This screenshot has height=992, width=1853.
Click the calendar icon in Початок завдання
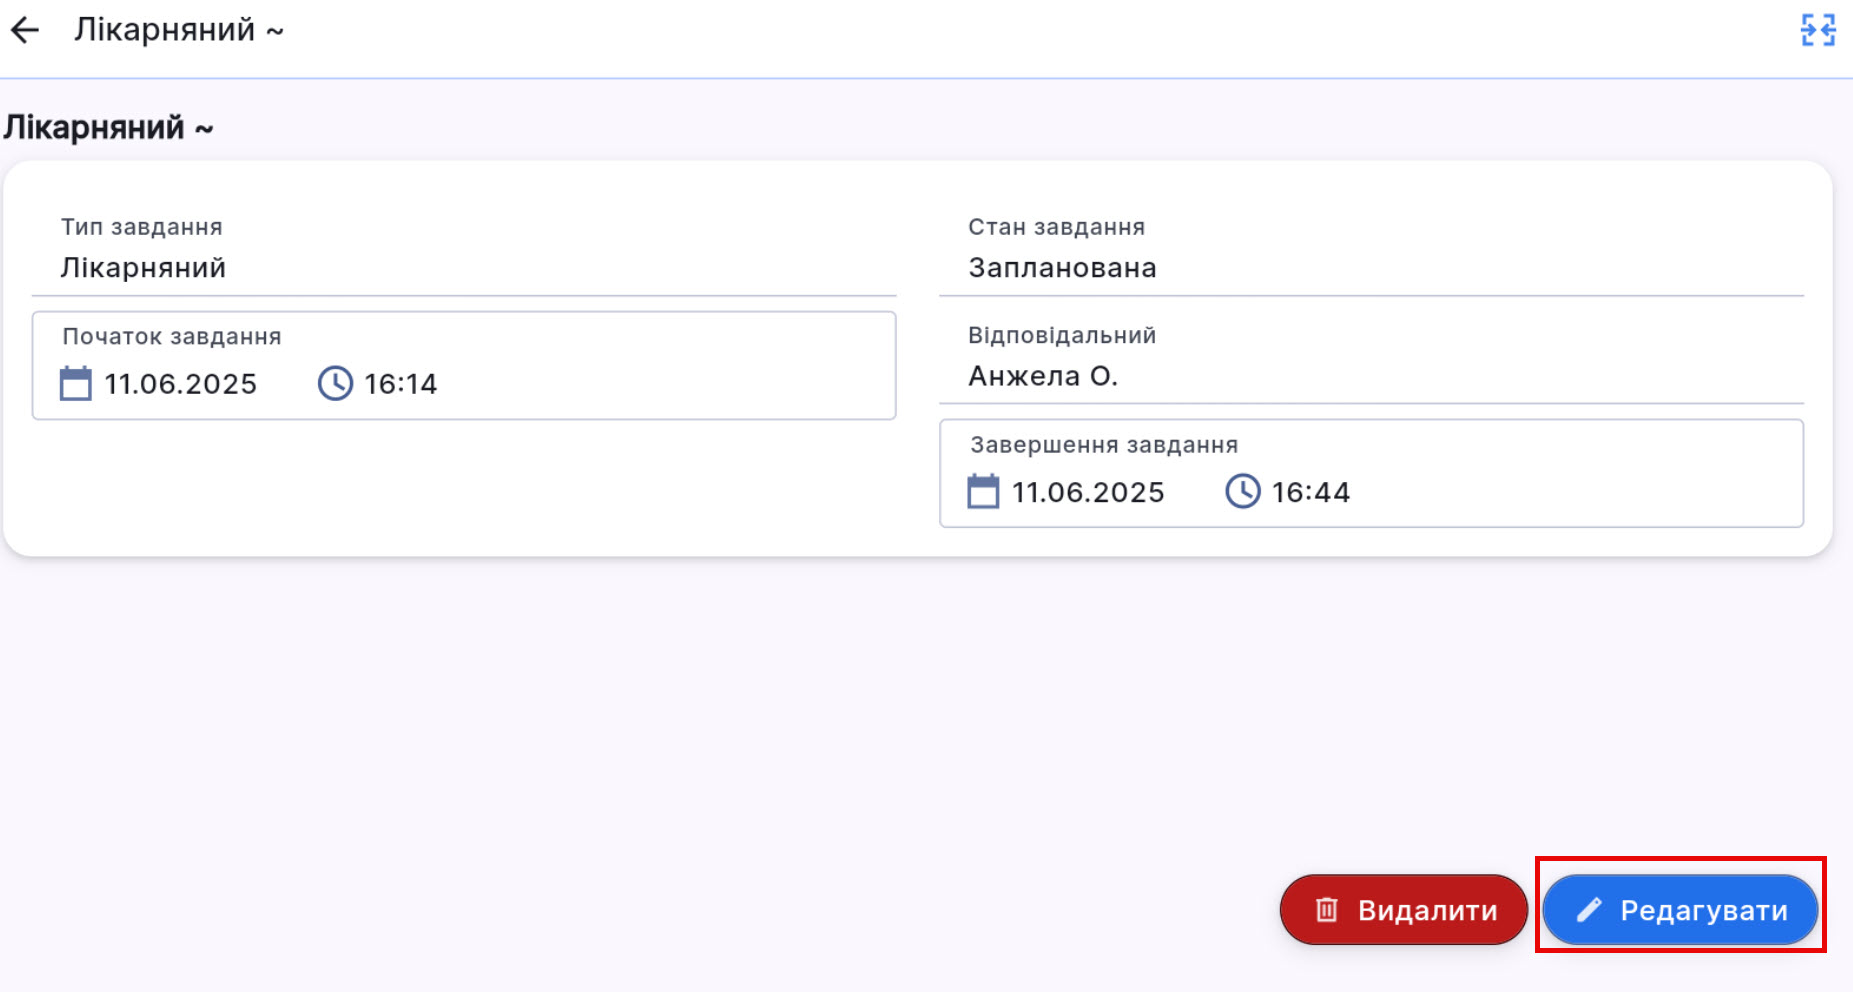75,384
